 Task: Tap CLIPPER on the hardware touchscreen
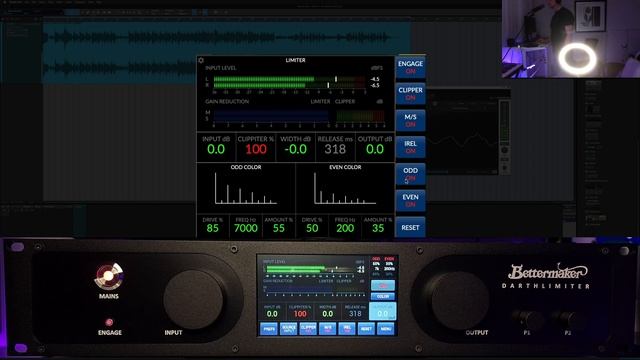coord(308,329)
